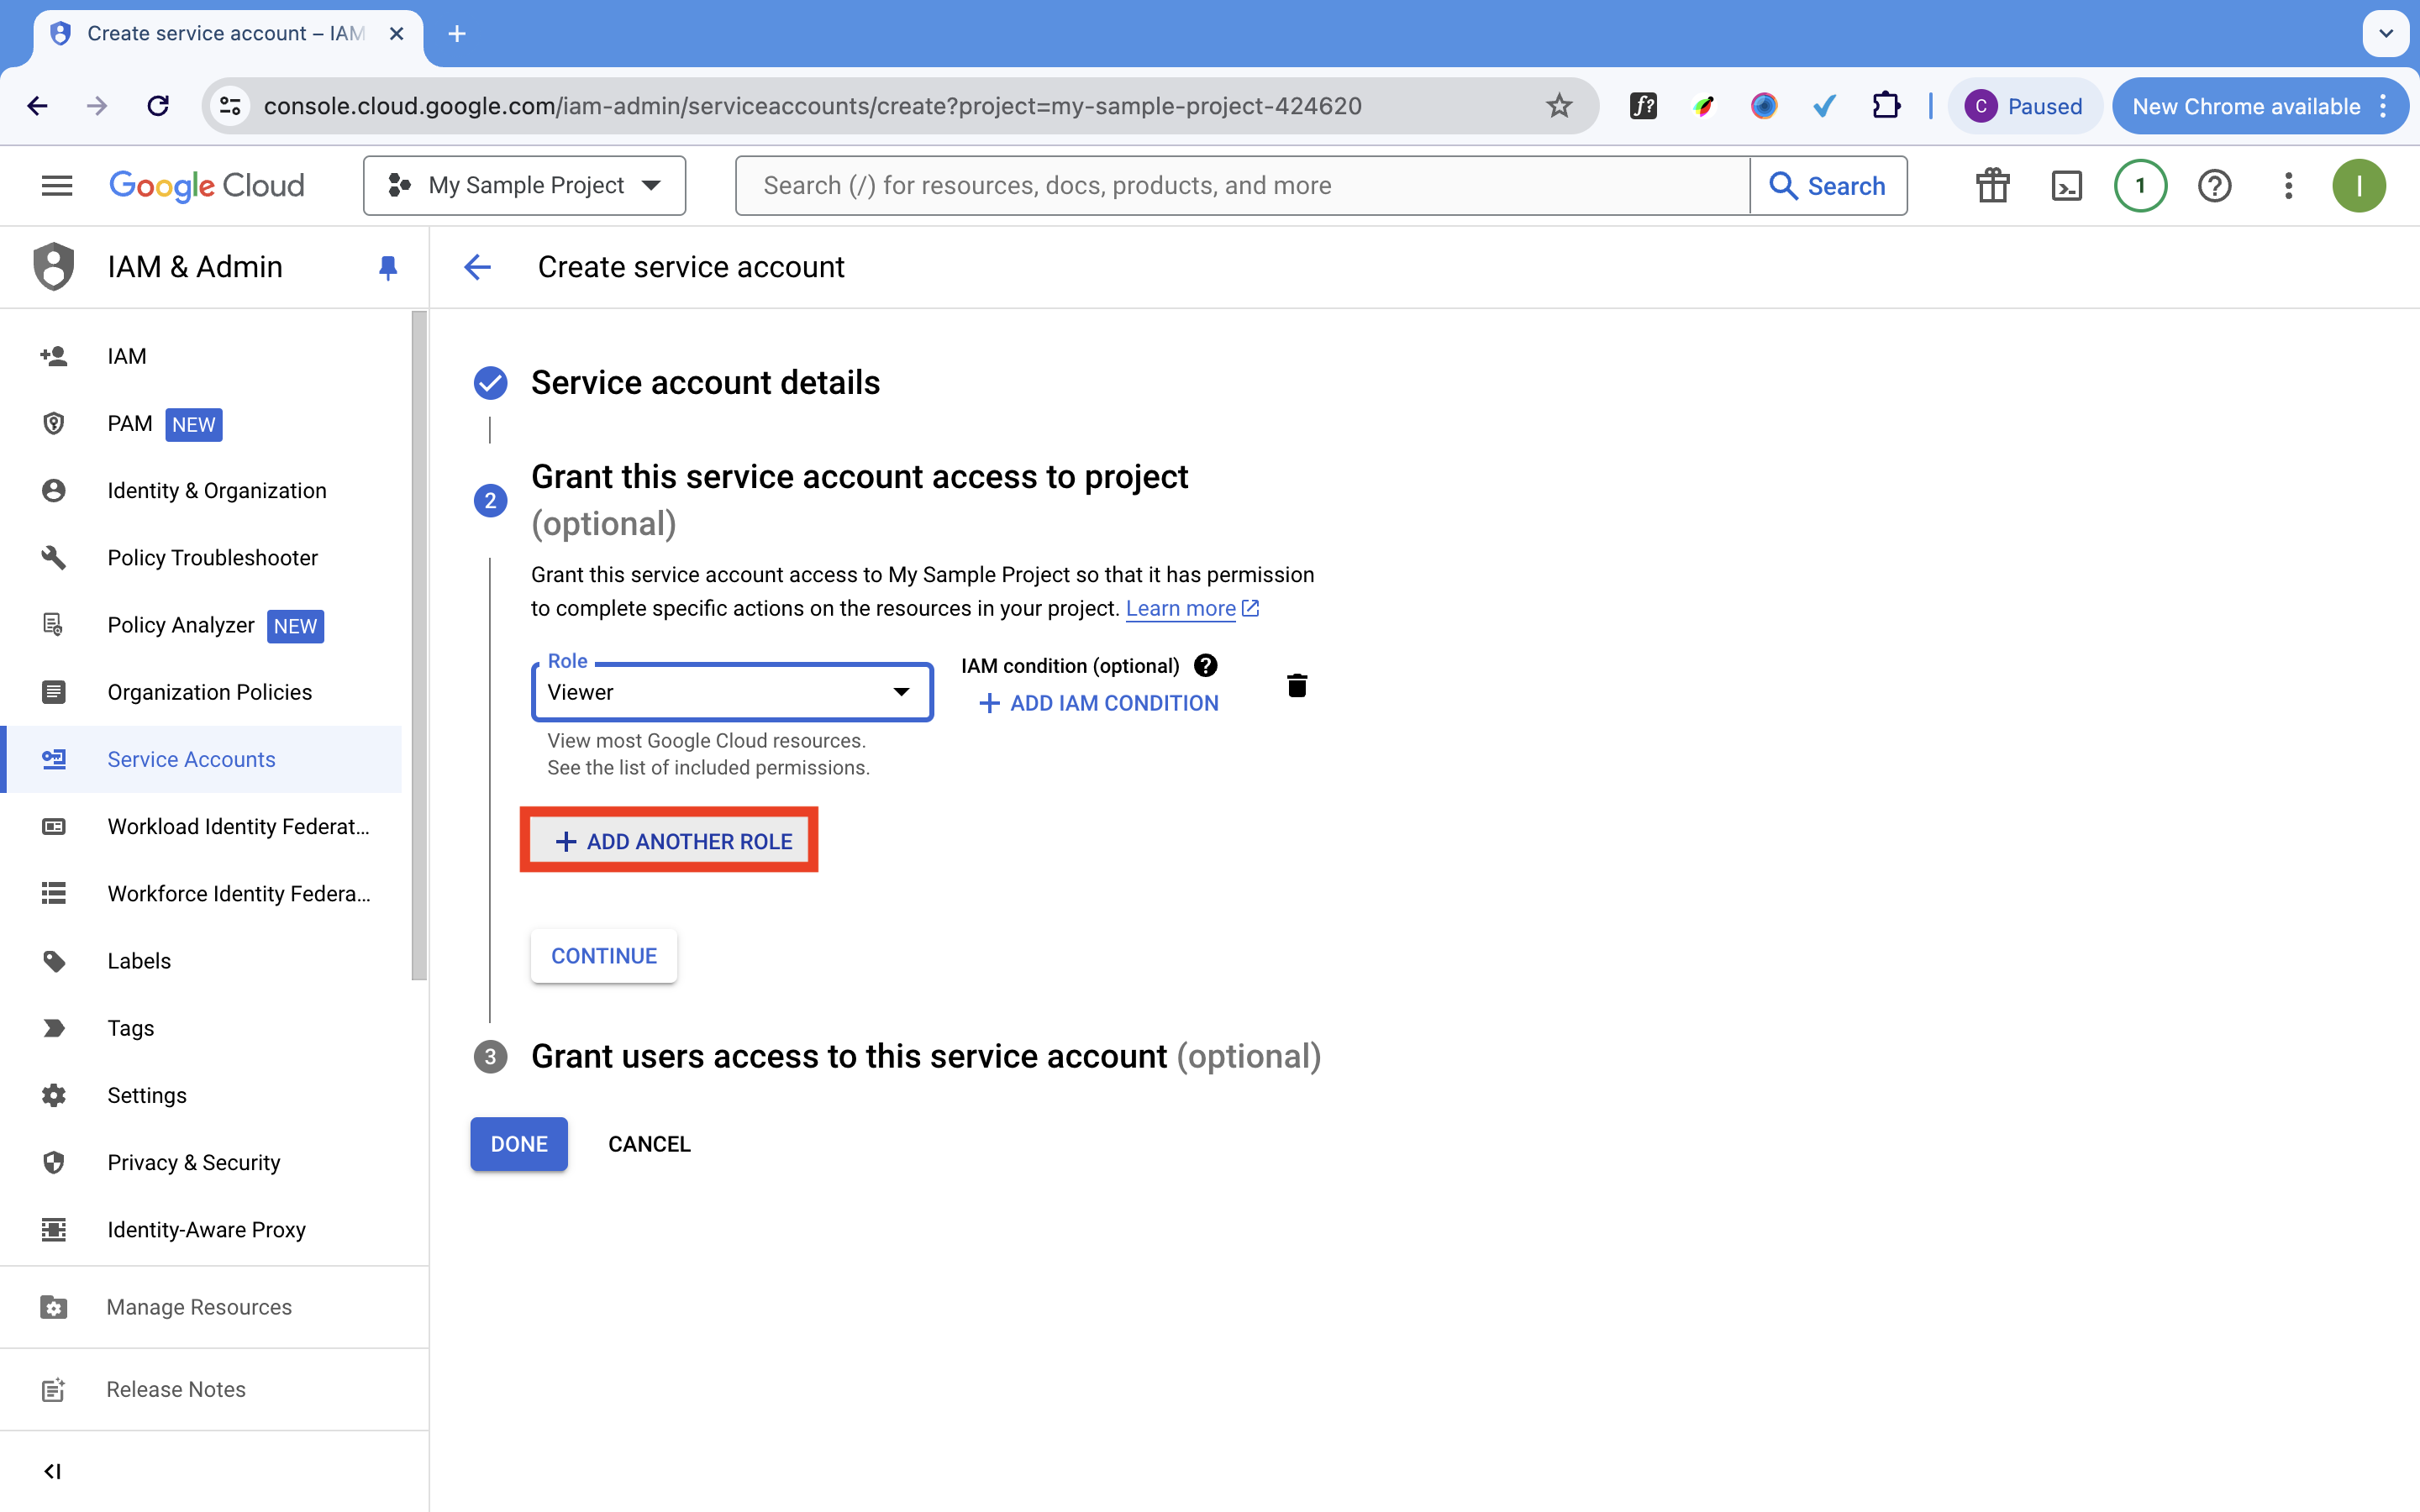Open the tab search dropdown arrow
Screen dimensions: 2420x1512
[x=2385, y=34]
